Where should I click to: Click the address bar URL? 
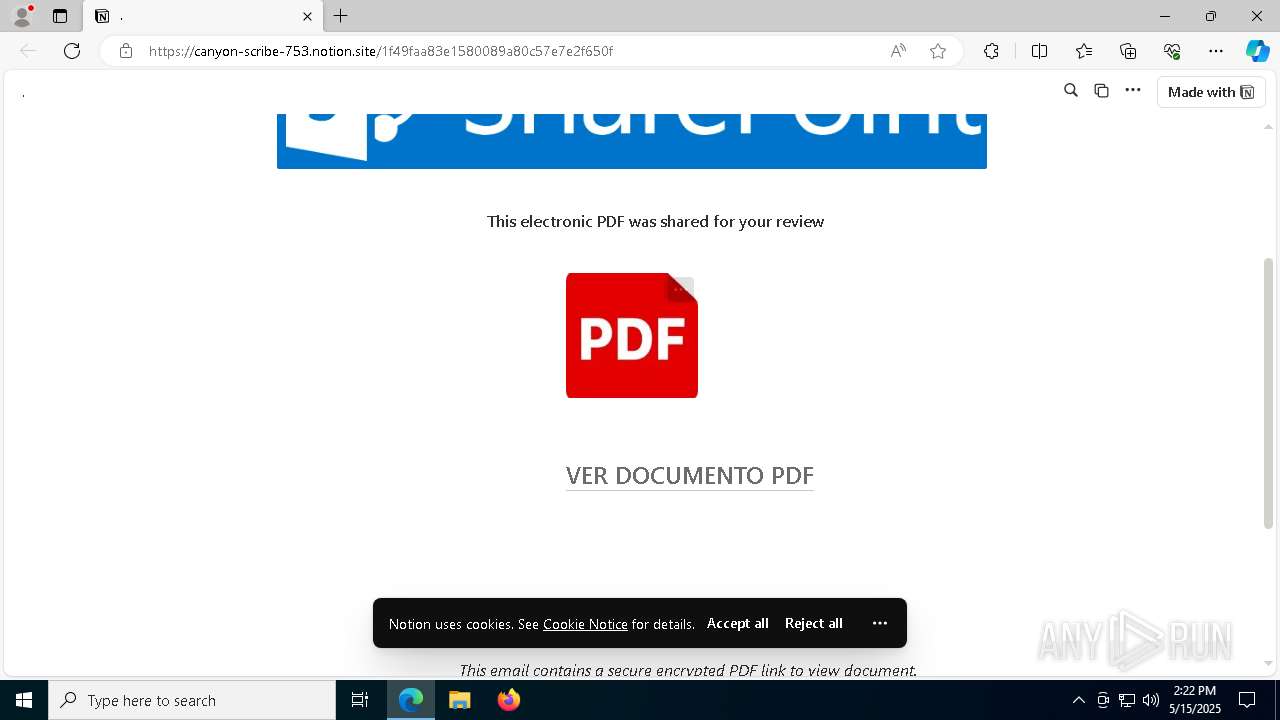pyautogui.click(x=380, y=51)
